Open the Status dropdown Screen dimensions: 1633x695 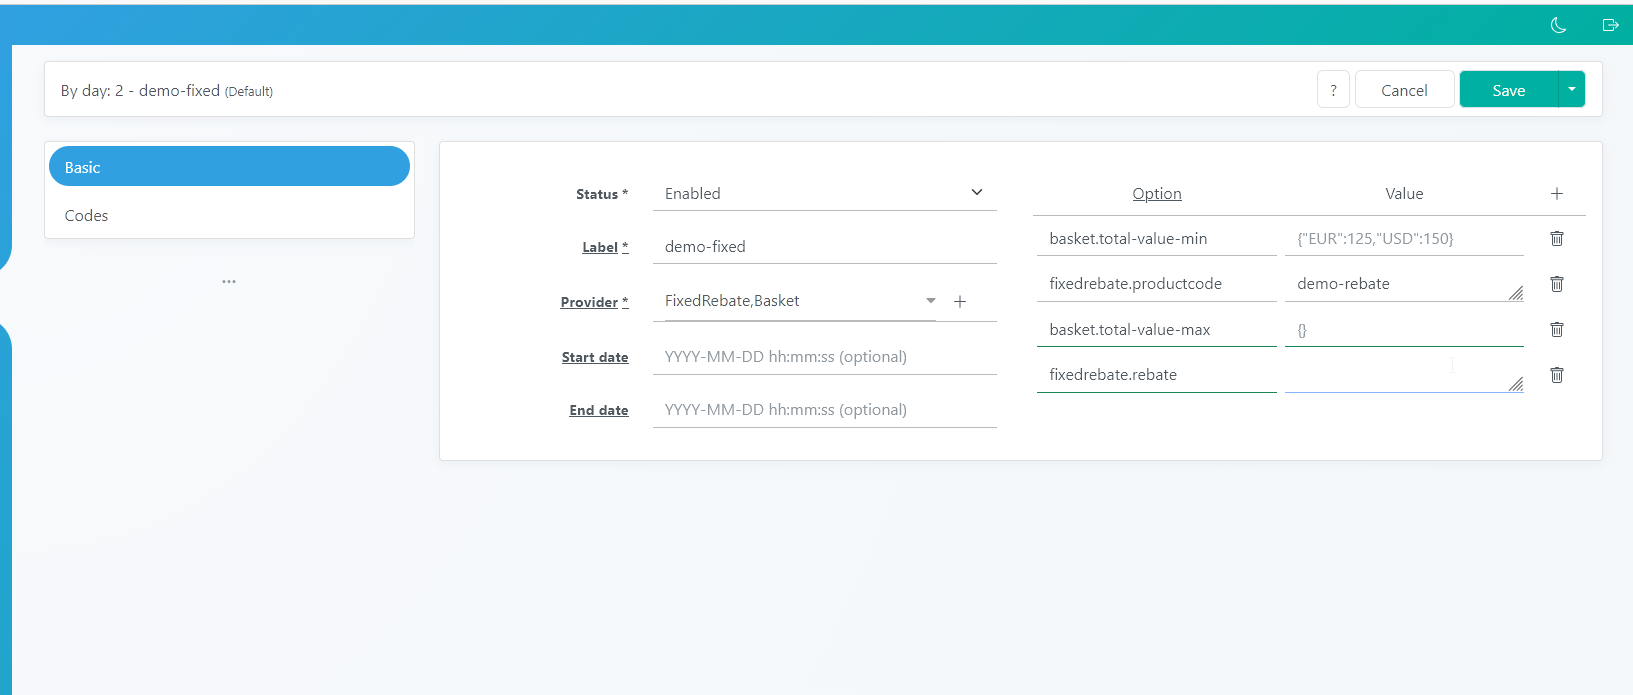824,194
